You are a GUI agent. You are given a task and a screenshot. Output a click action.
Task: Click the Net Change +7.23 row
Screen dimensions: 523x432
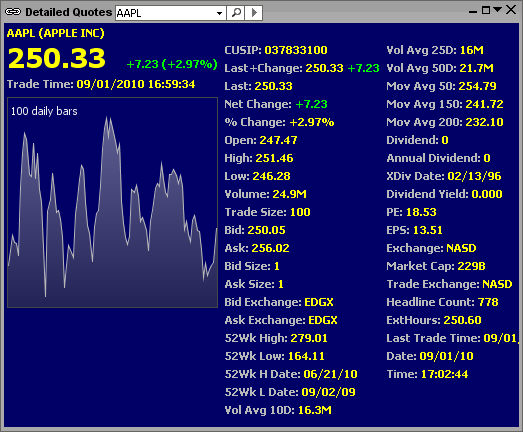pos(276,104)
